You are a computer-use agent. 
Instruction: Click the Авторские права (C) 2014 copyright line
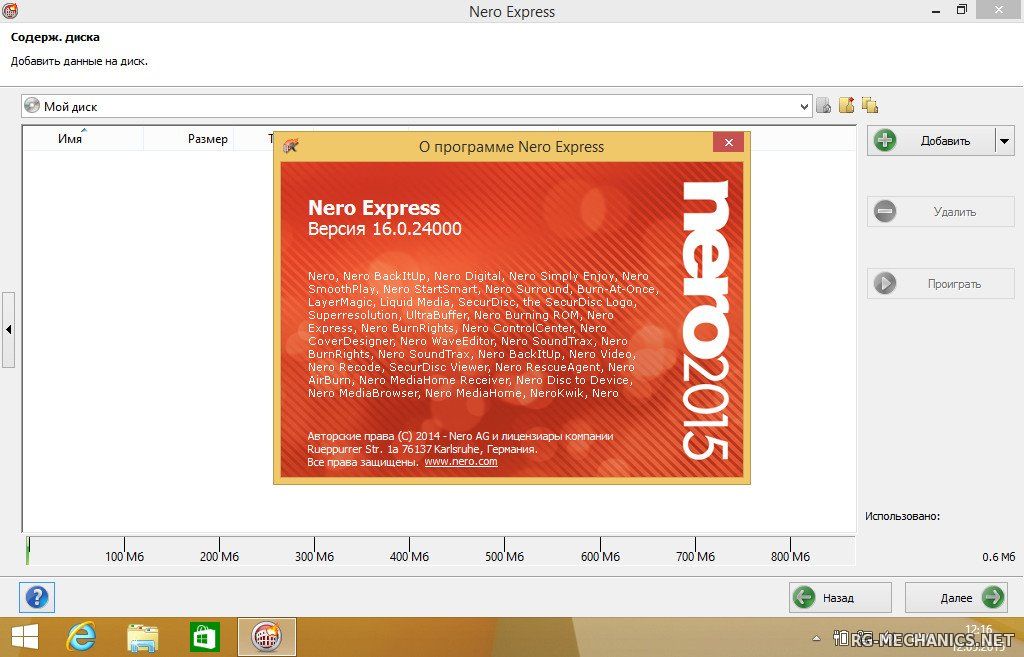coord(460,436)
